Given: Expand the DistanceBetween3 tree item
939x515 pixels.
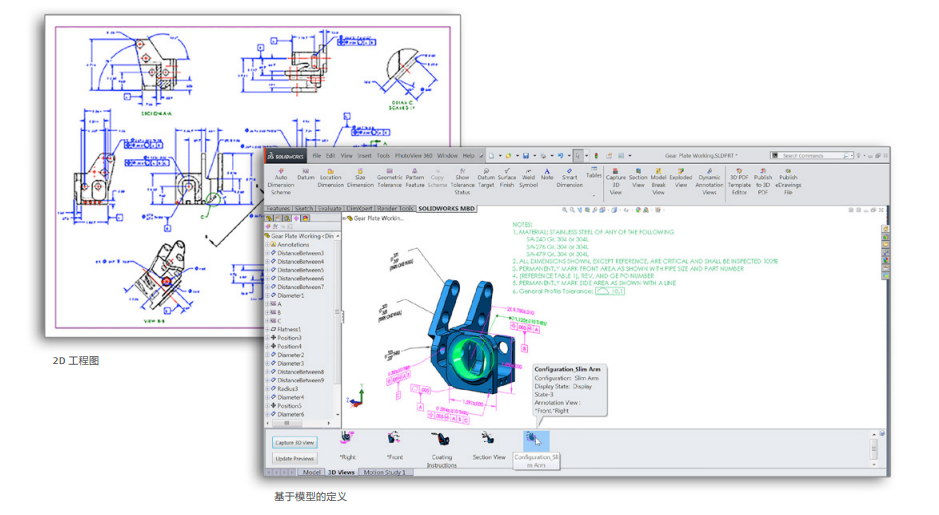Looking at the screenshot, I should tap(268, 253).
